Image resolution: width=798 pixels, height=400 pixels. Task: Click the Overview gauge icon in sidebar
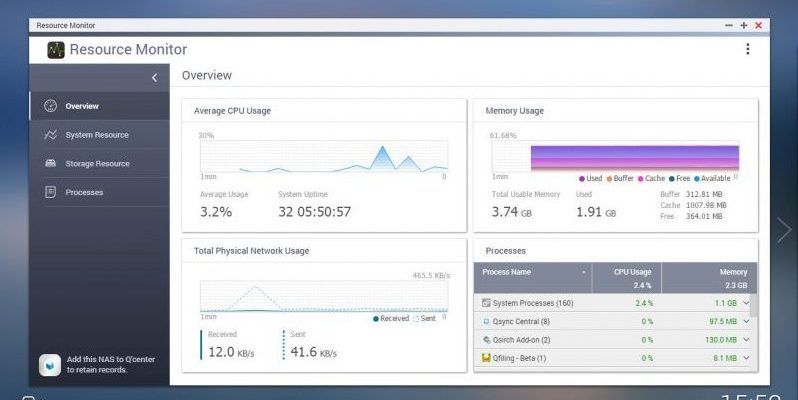[50, 106]
